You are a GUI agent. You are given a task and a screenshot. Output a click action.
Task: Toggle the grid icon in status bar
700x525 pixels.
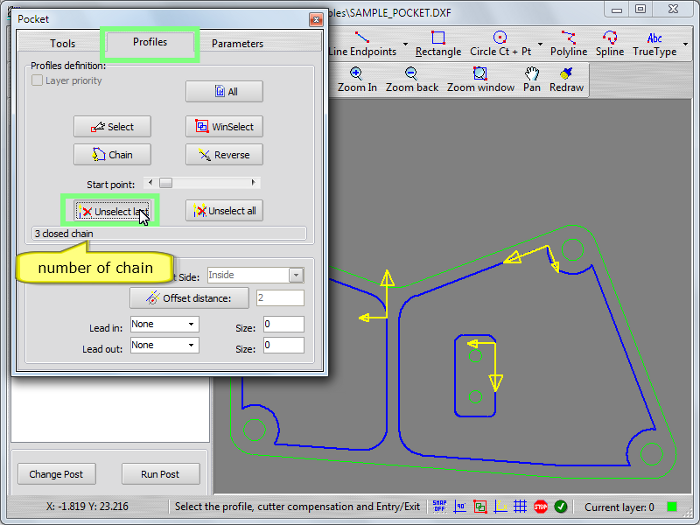click(520, 507)
